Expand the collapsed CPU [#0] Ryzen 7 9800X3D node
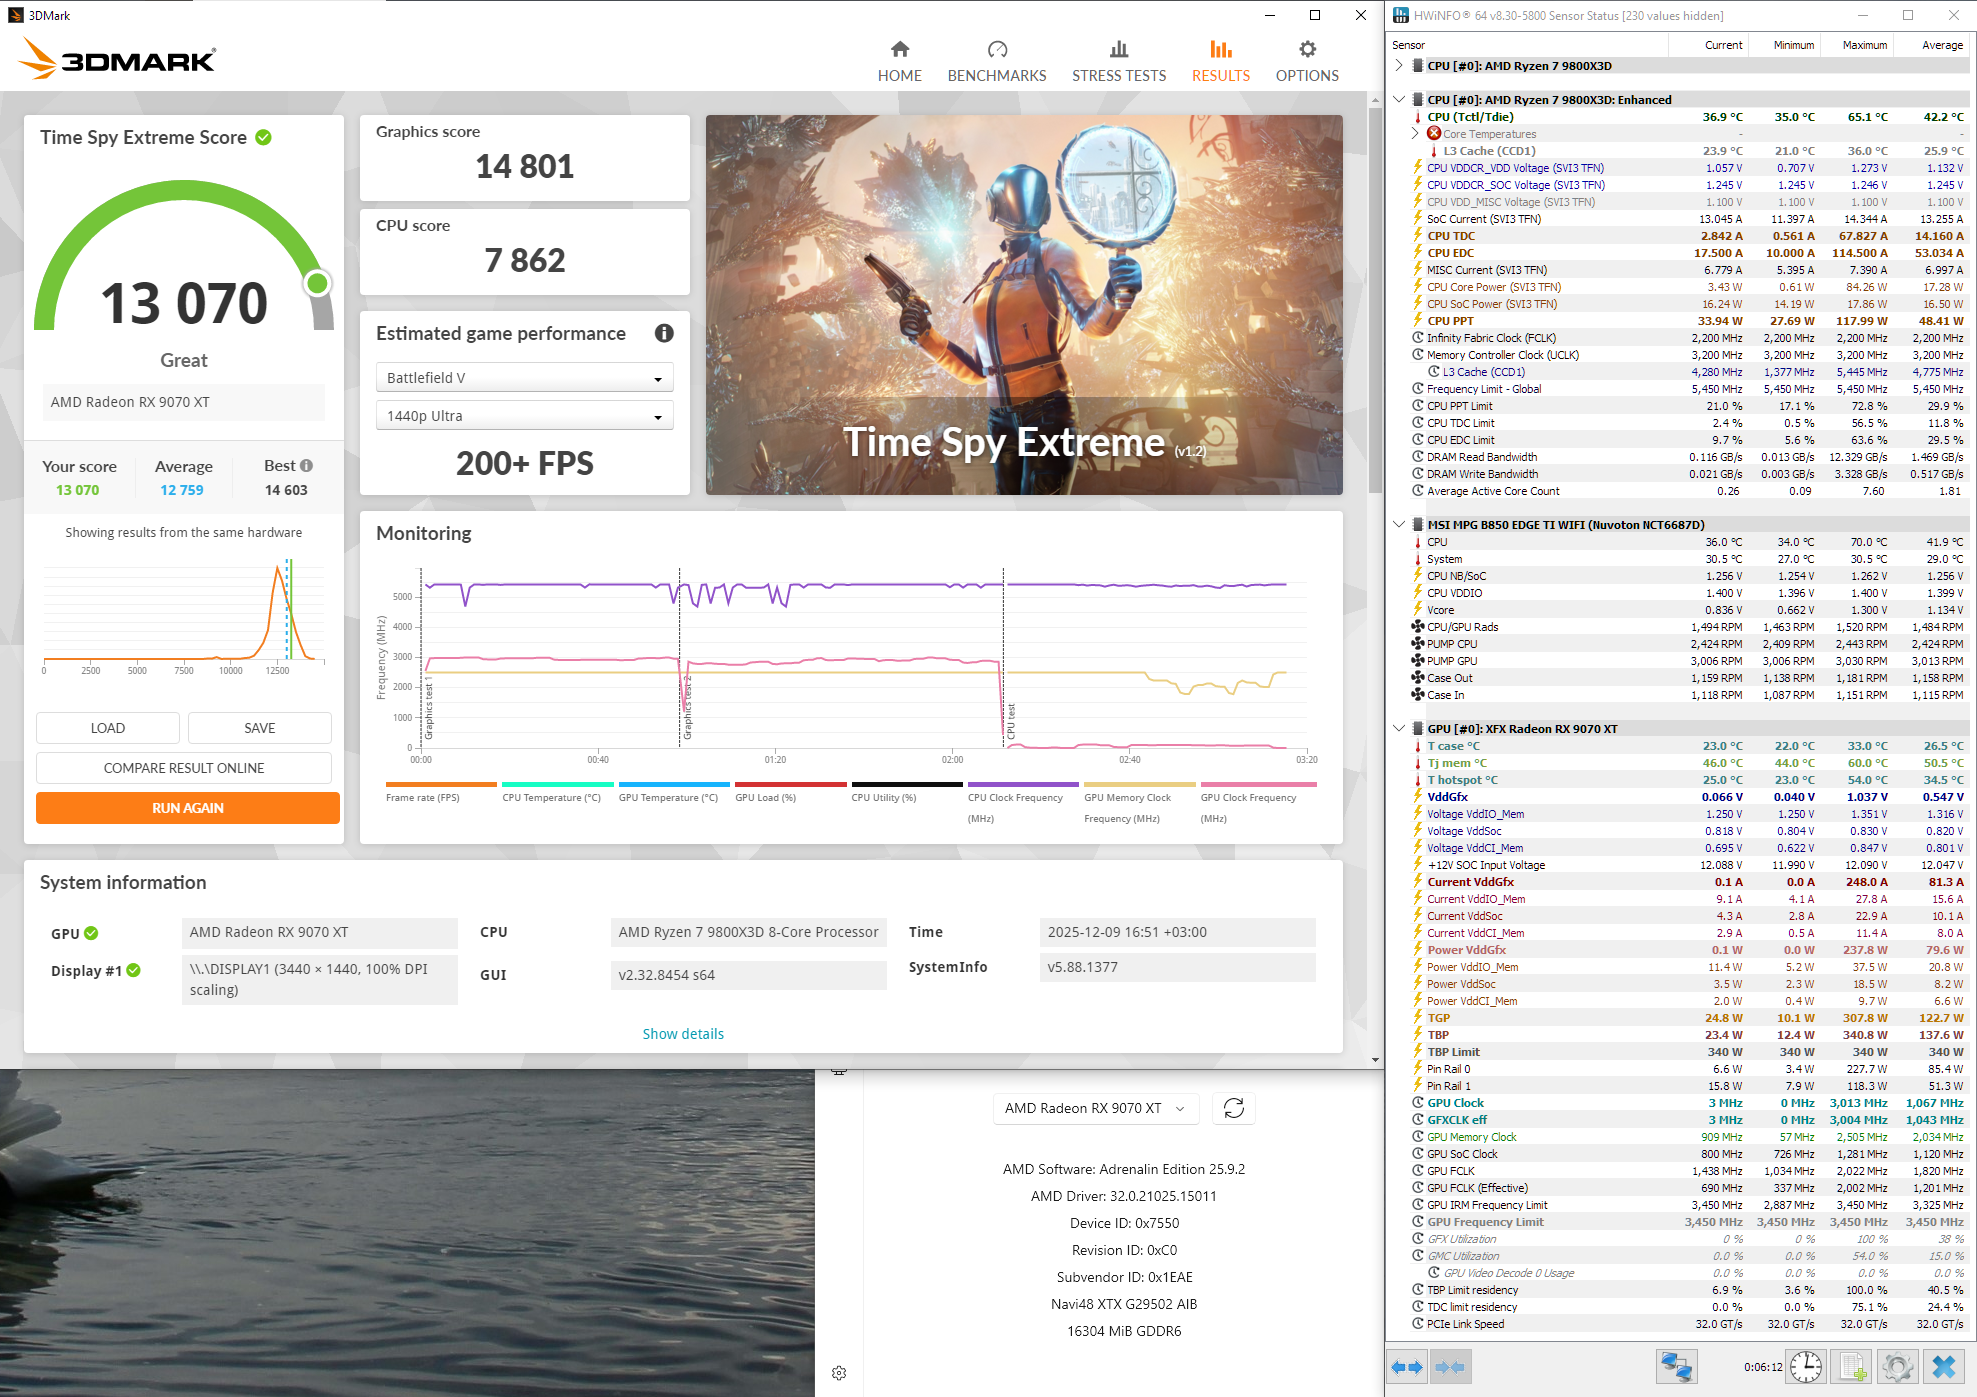Image resolution: width=1977 pixels, height=1397 pixels. [x=1399, y=66]
